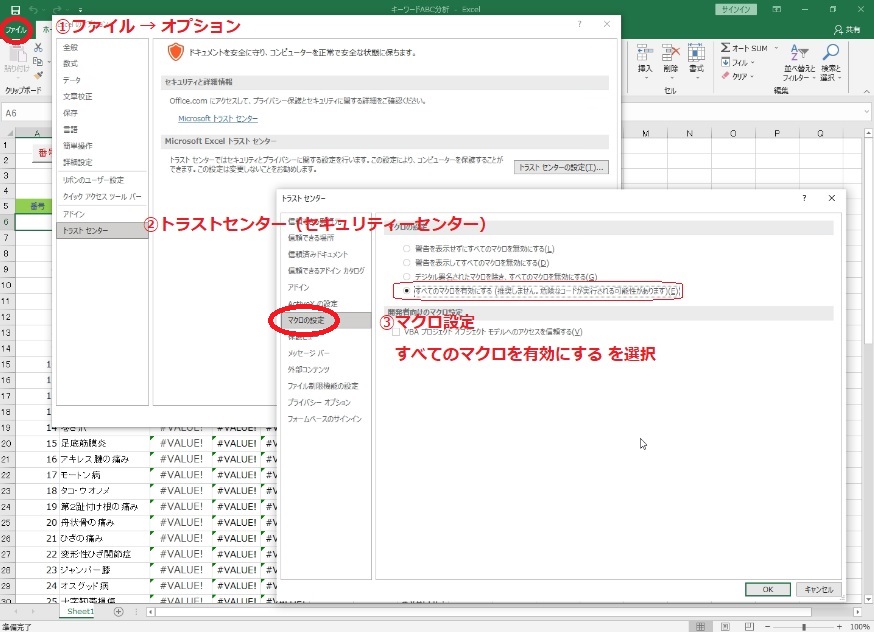Image resolution: width=874 pixels, height=632 pixels.
Task: Select プライバシー オプション in Trust Center sidebar
Action: point(326,402)
